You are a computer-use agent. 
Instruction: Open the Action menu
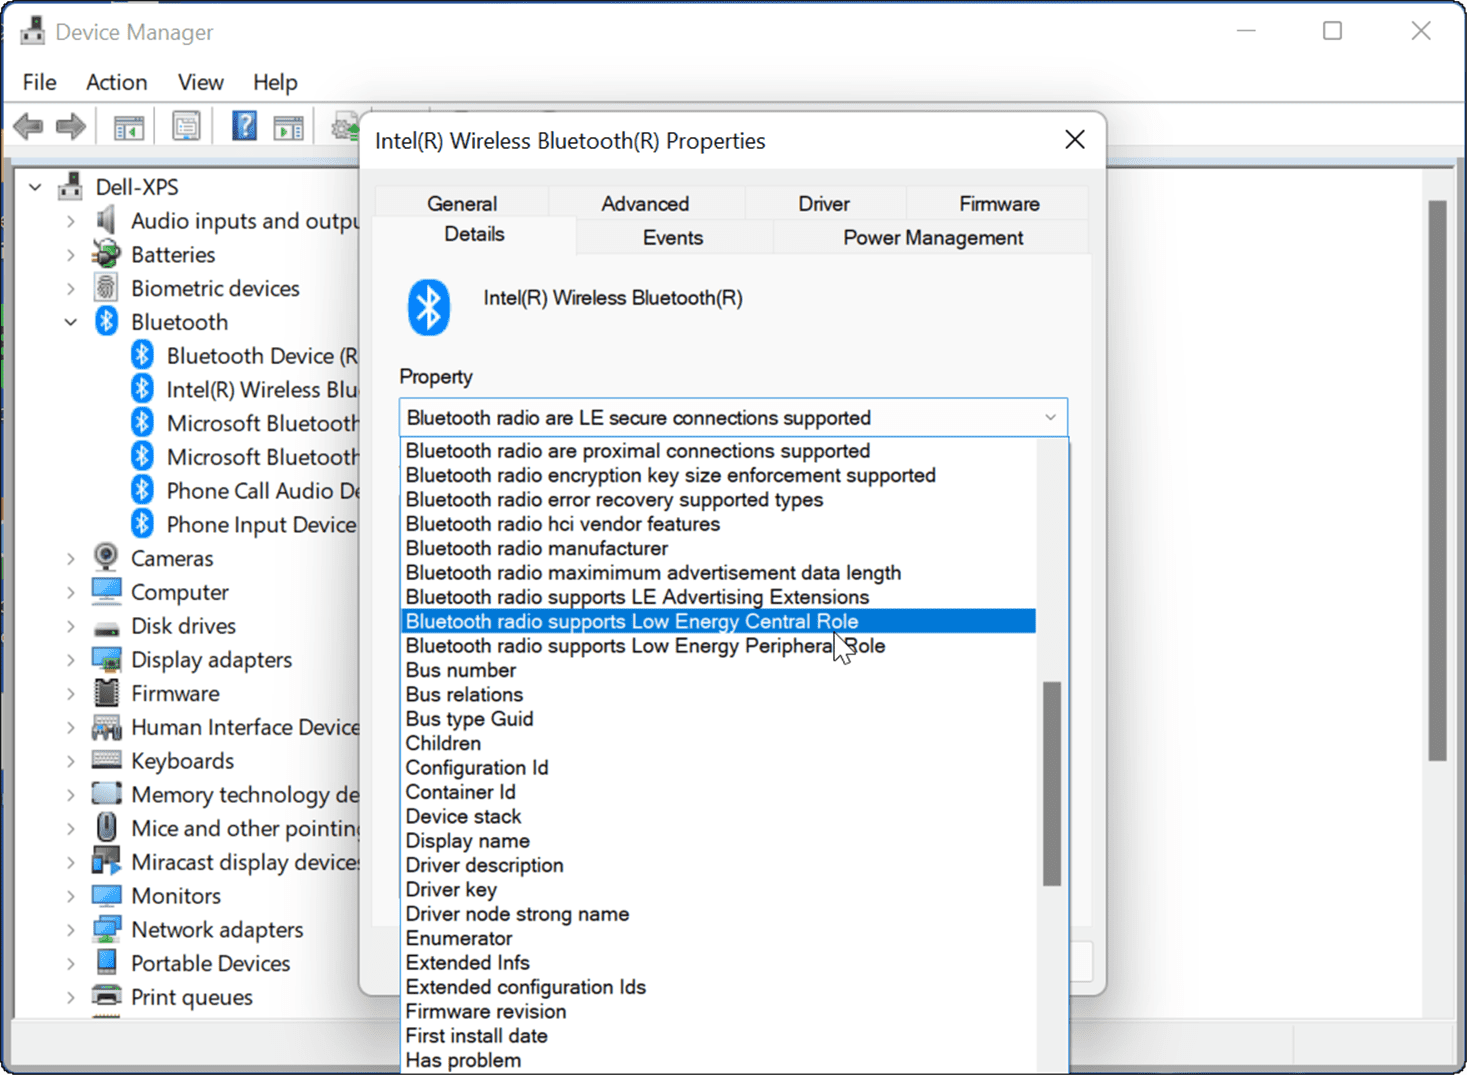(x=116, y=82)
